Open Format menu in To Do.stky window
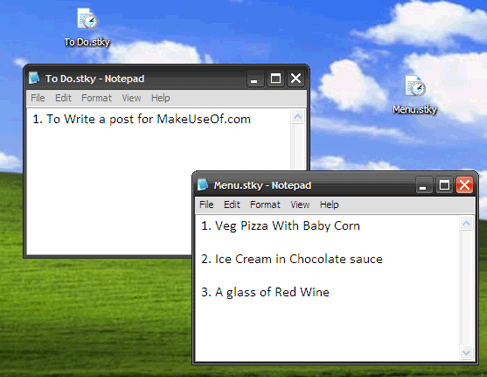The image size is (487, 377). (96, 98)
